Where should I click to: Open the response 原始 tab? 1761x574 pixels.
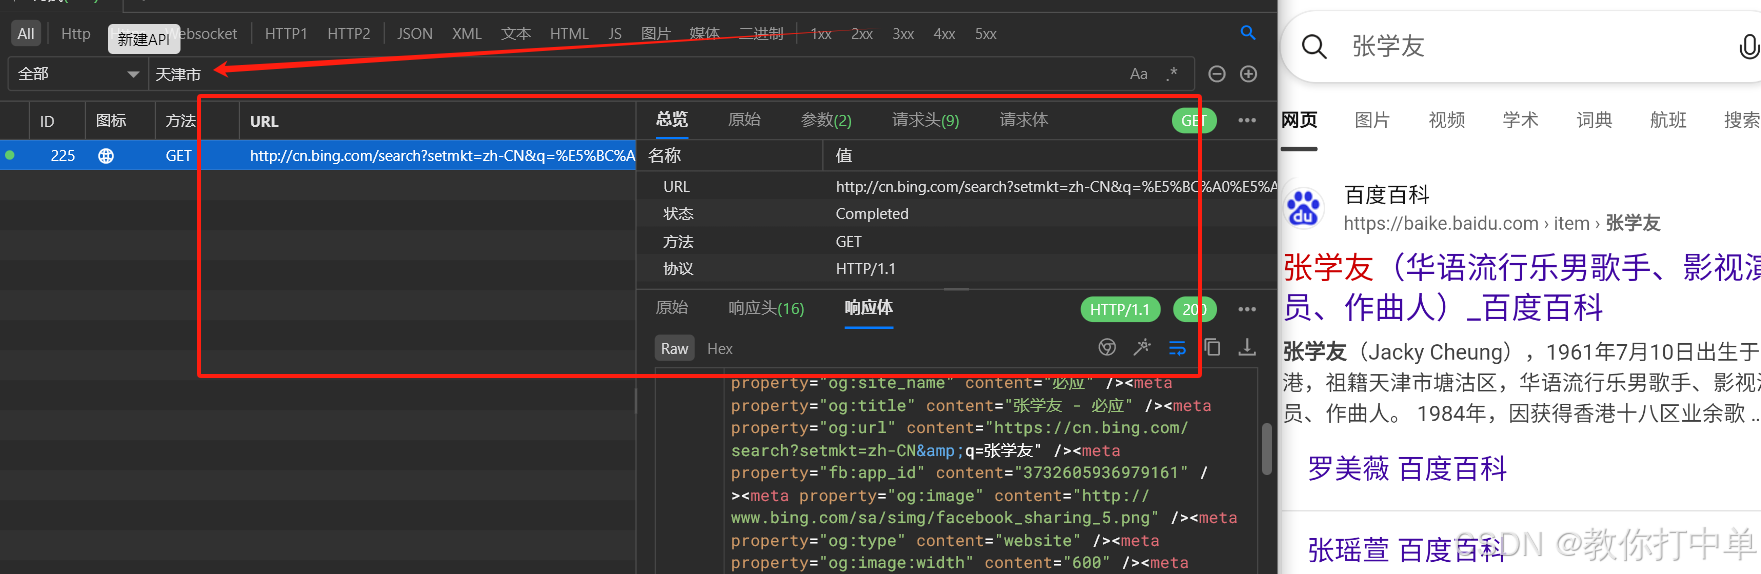pos(672,308)
